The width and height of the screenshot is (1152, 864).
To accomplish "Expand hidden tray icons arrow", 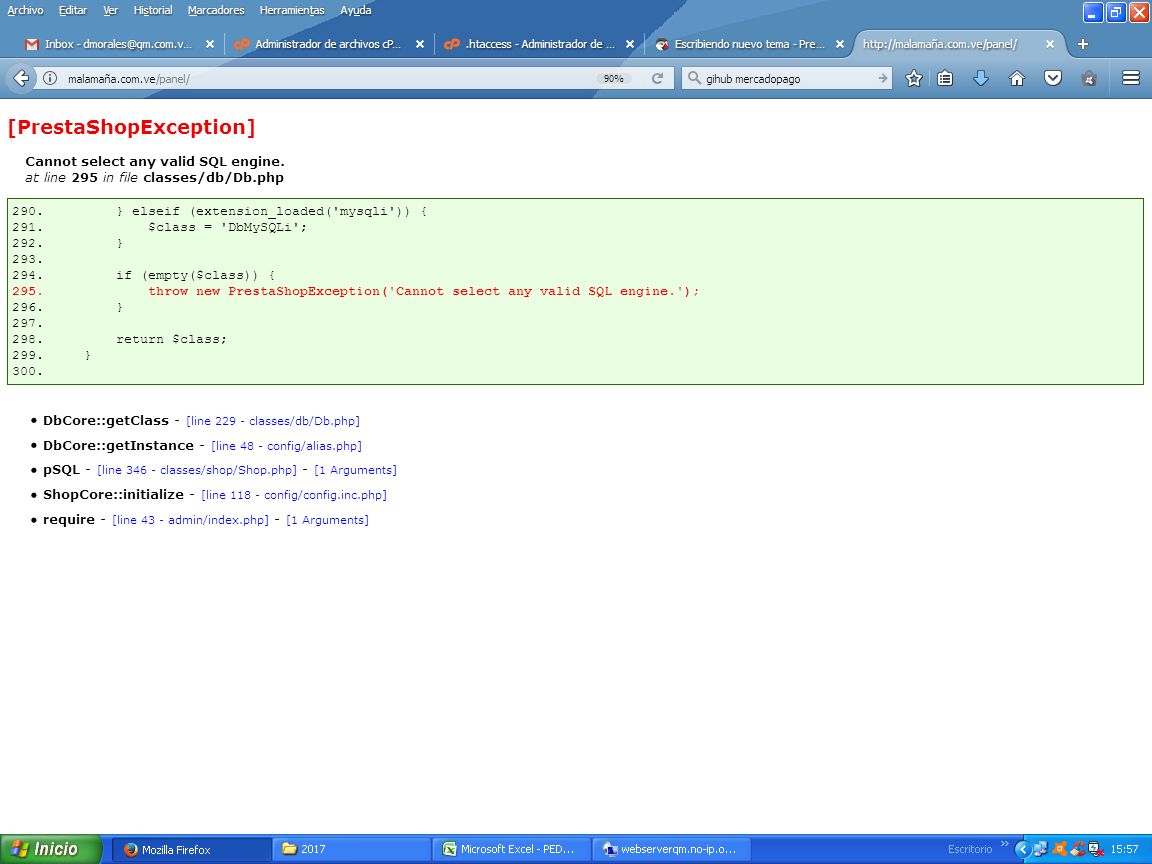I will [x=1022, y=849].
